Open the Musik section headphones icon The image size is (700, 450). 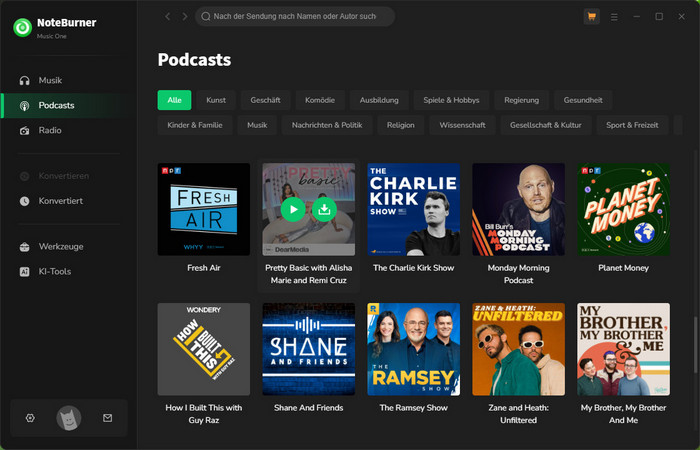pyautogui.click(x=25, y=80)
